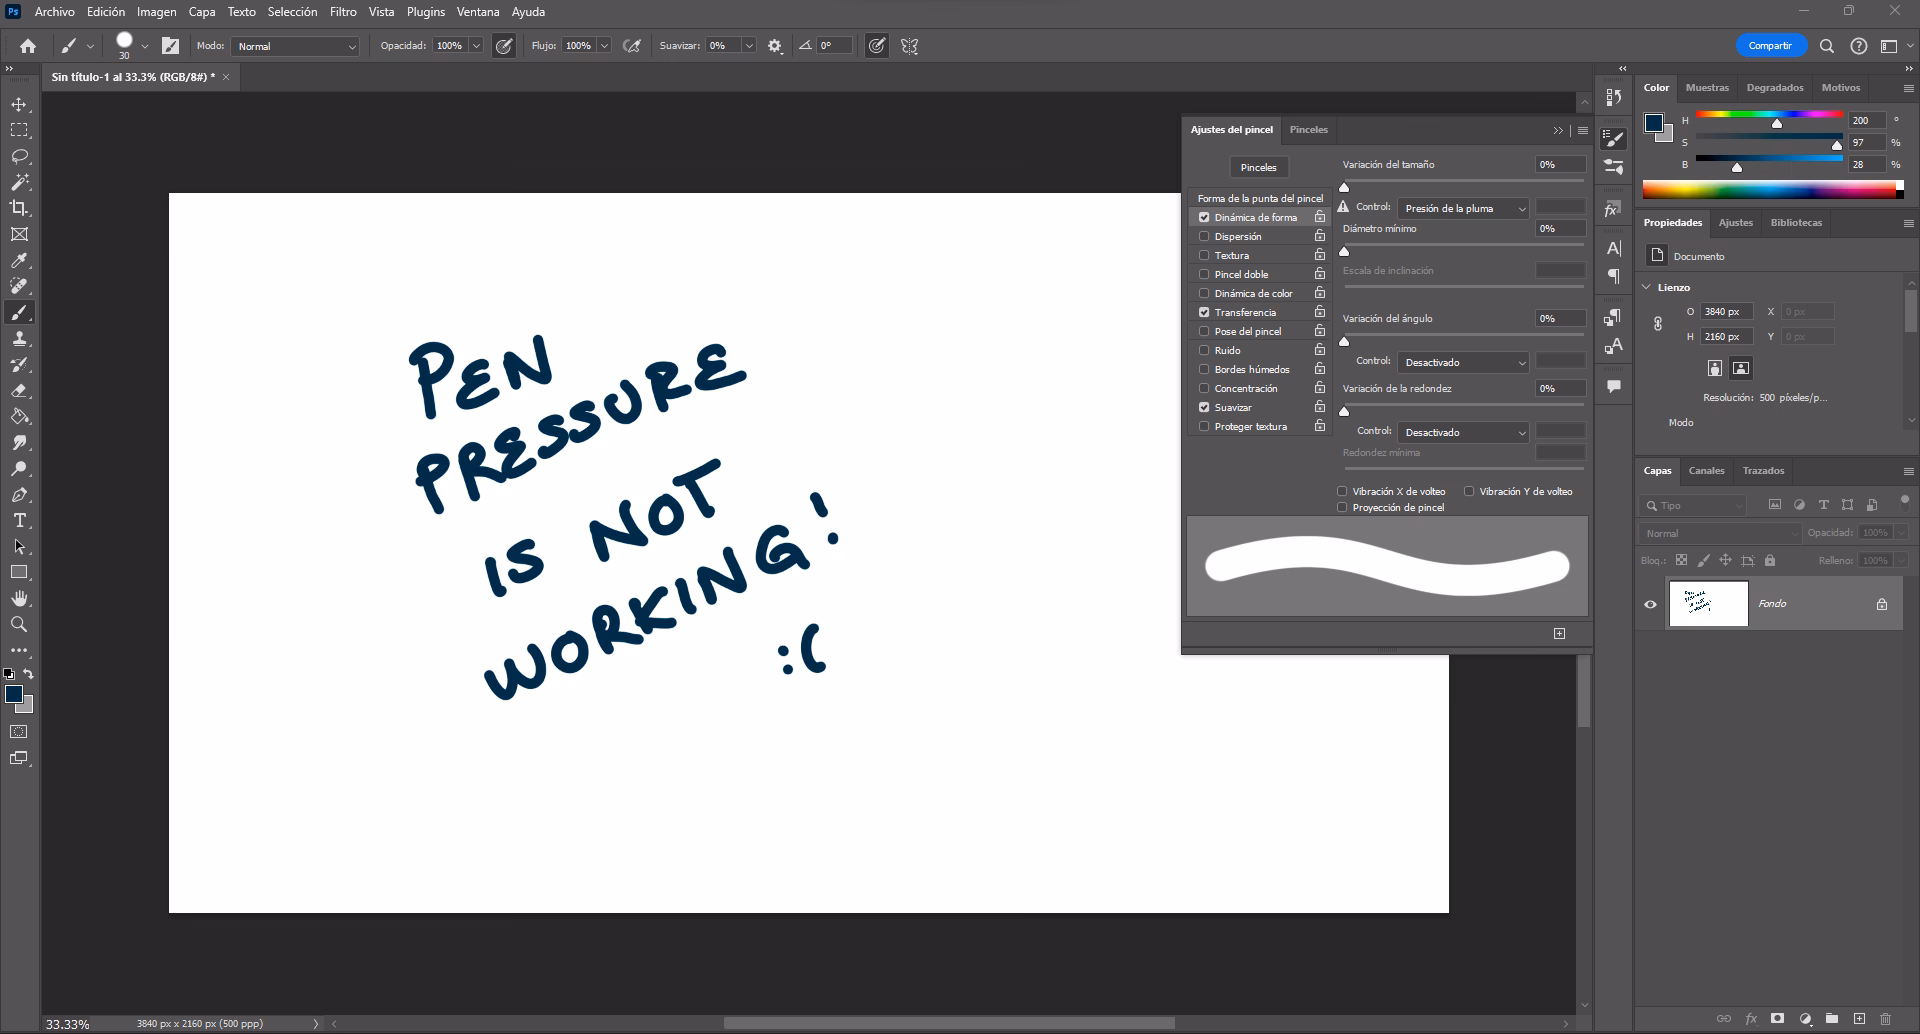The image size is (1920, 1034).
Task: Select the Move tool
Action: coord(20,104)
